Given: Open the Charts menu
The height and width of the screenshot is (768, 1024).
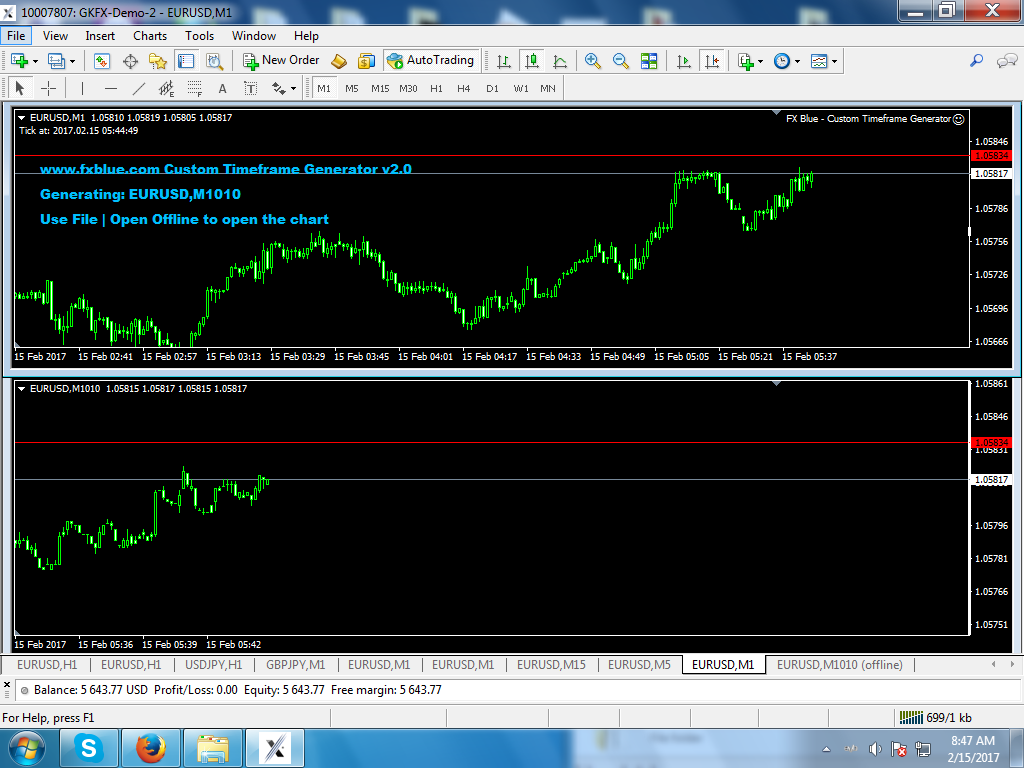Looking at the screenshot, I should pos(150,36).
